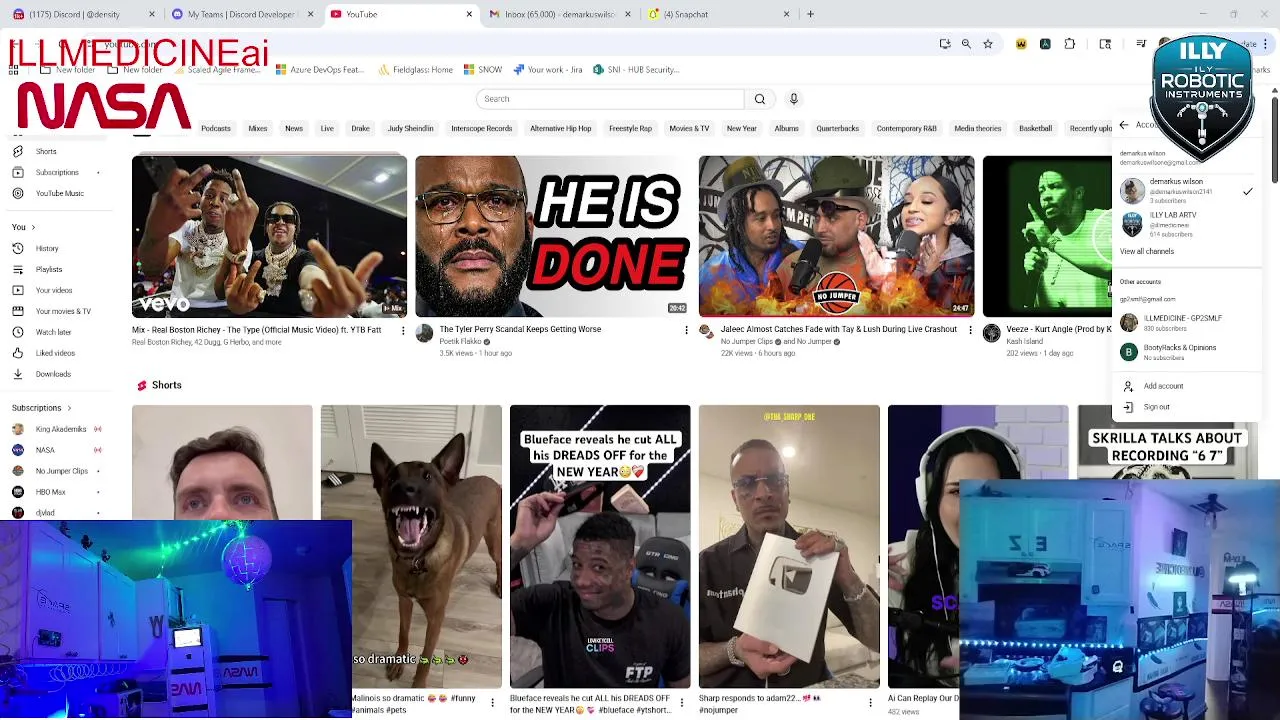Switch to BootyRacks & Opinions account

click(1186, 352)
